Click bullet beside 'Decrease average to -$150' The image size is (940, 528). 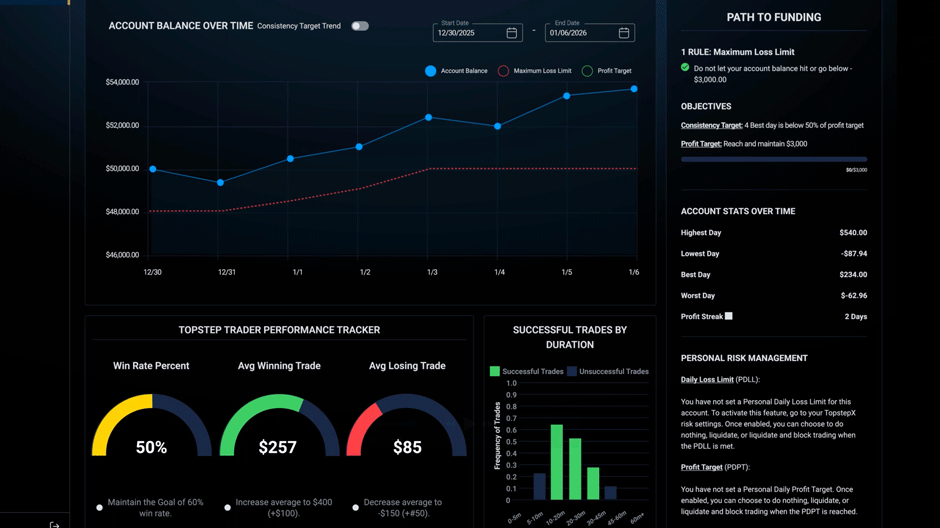[355, 508]
